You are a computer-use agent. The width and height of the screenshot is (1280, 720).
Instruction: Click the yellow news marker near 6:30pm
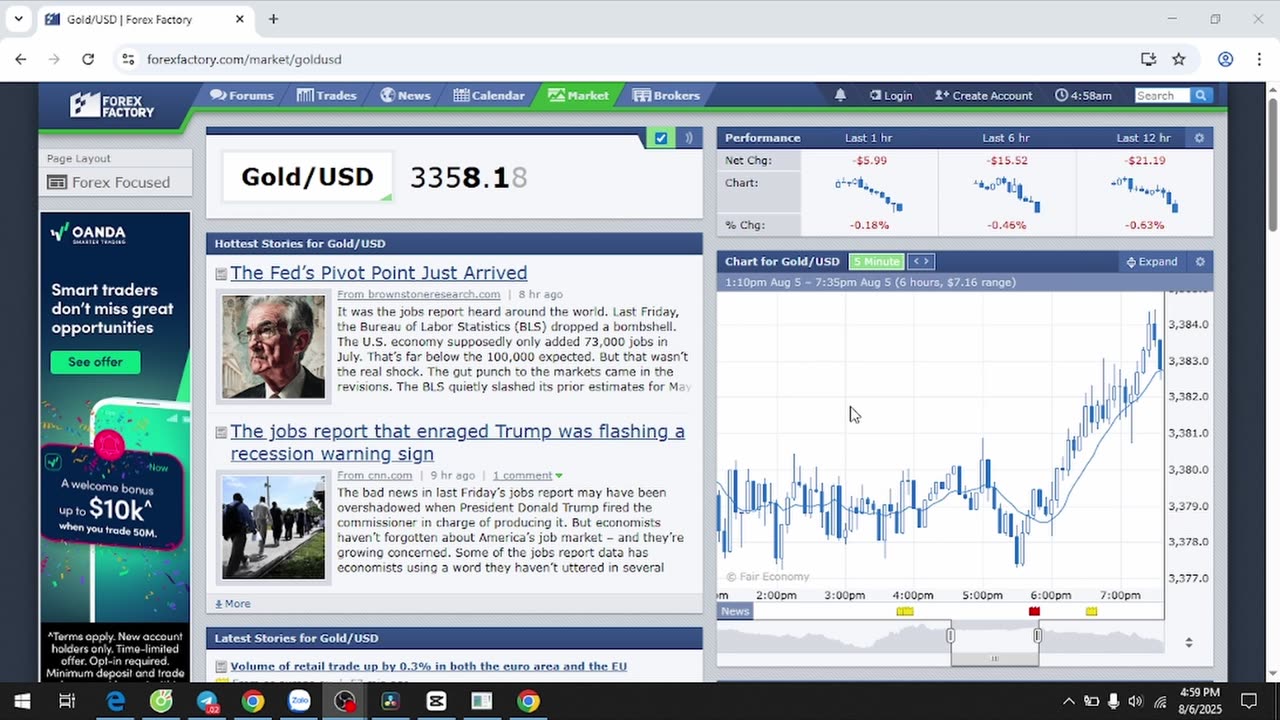coord(1091,611)
